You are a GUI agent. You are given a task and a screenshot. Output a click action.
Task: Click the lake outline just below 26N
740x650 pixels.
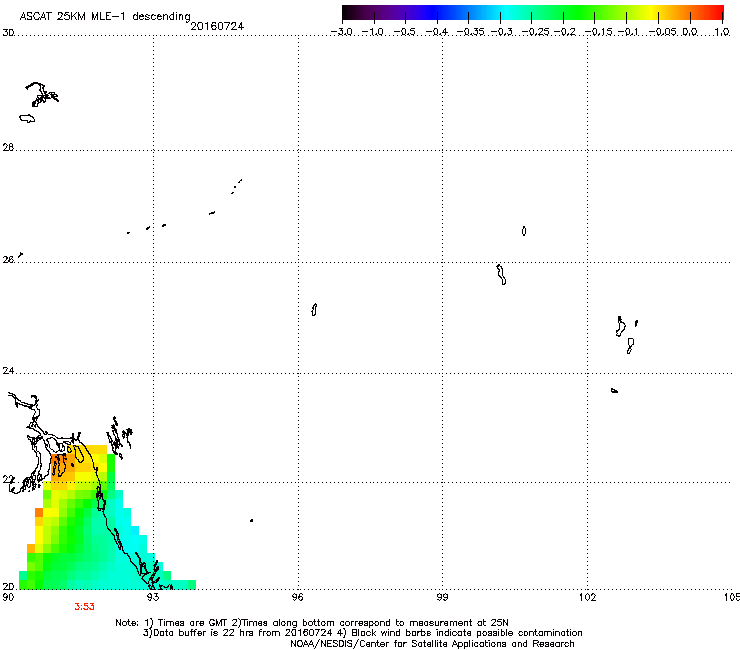tap(501, 275)
